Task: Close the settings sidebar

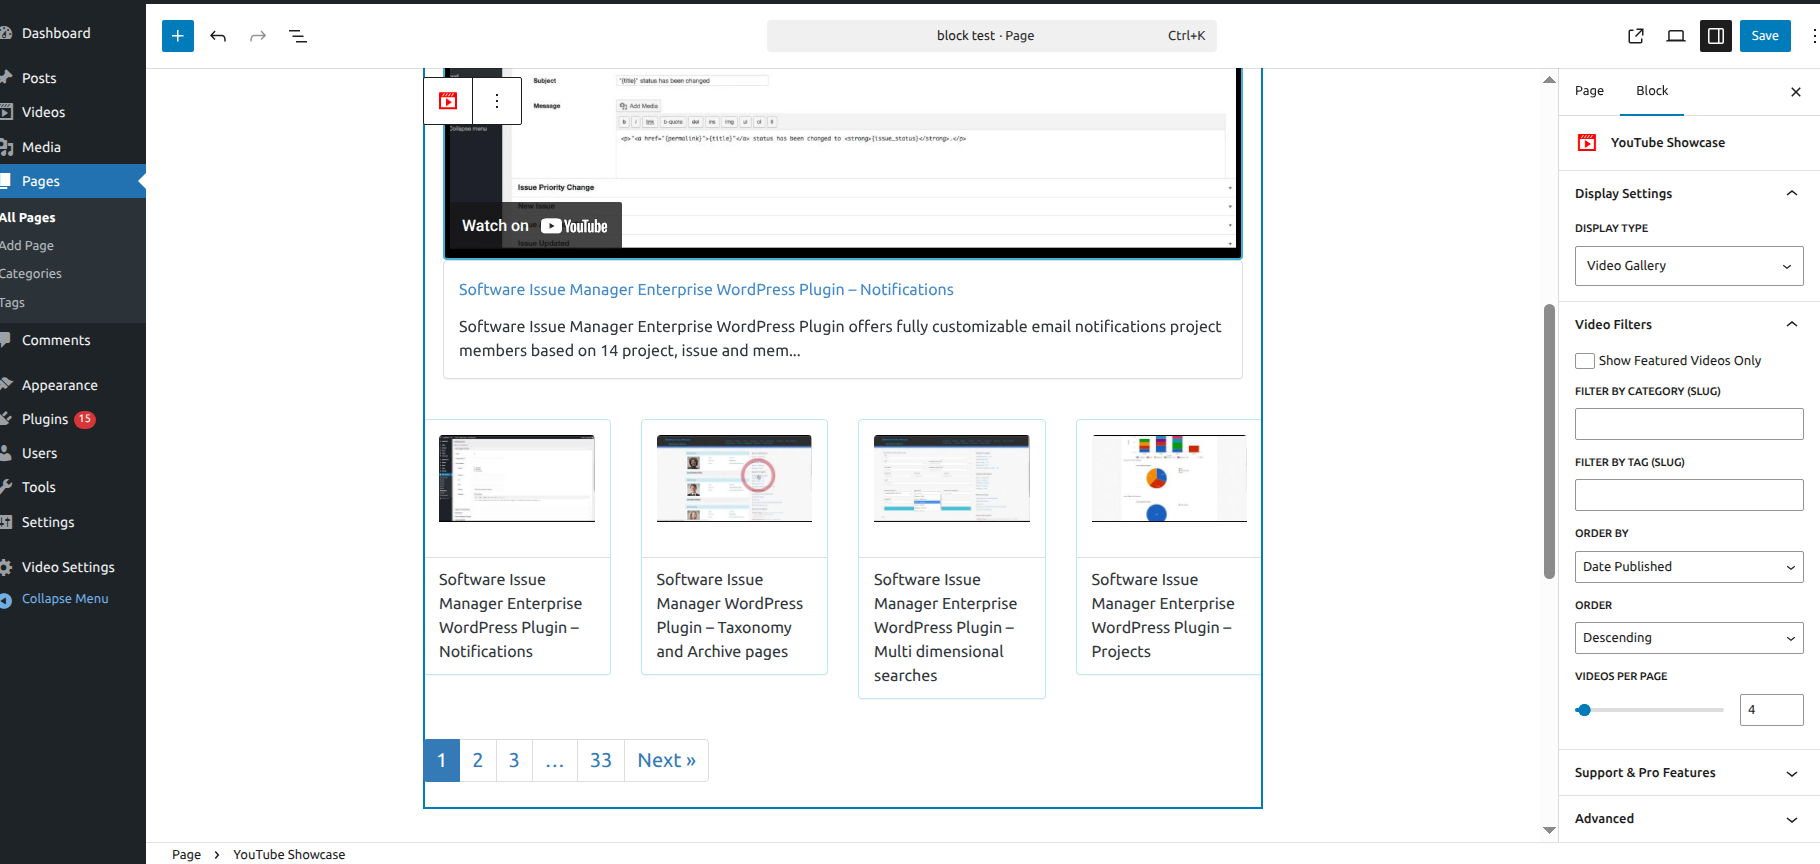Action: [1796, 92]
